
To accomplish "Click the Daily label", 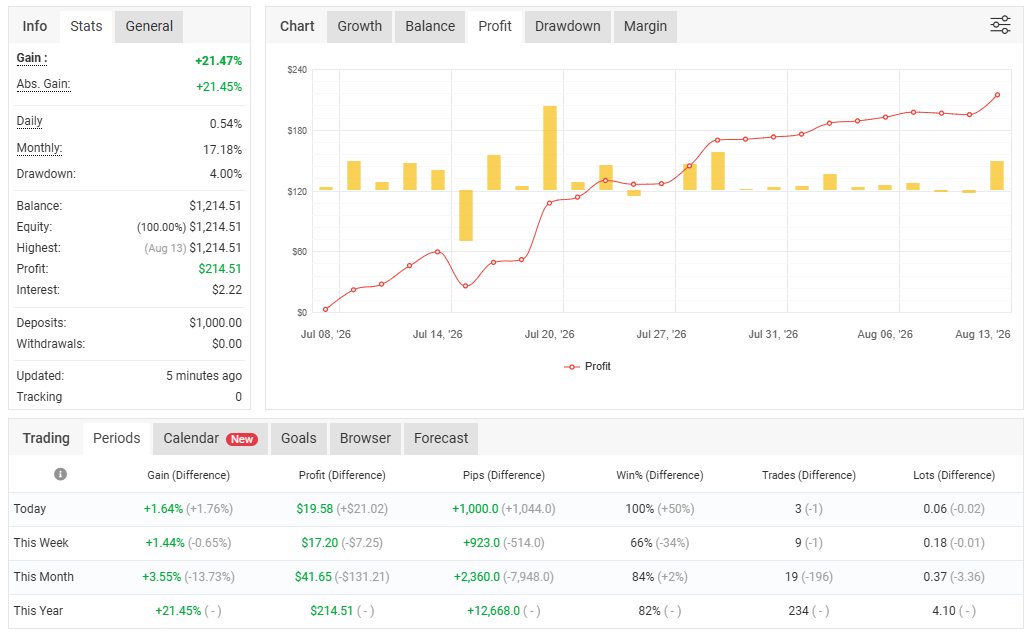I will pyautogui.click(x=30, y=121).
